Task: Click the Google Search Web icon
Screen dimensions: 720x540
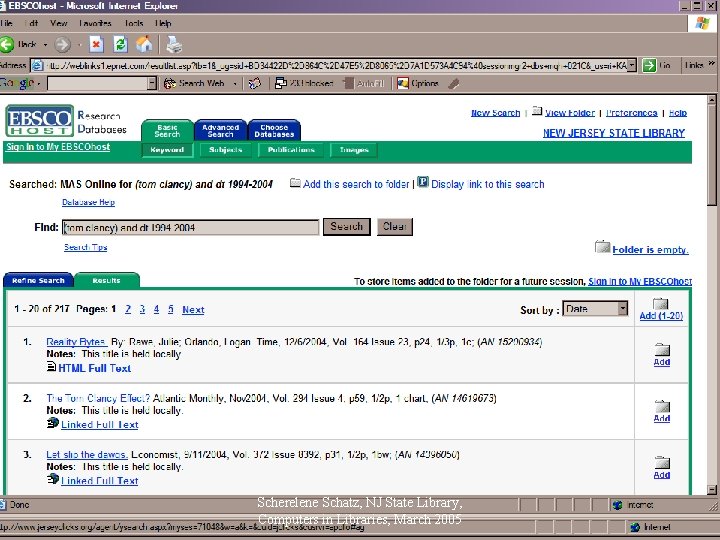Action: pyautogui.click(x=170, y=83)
